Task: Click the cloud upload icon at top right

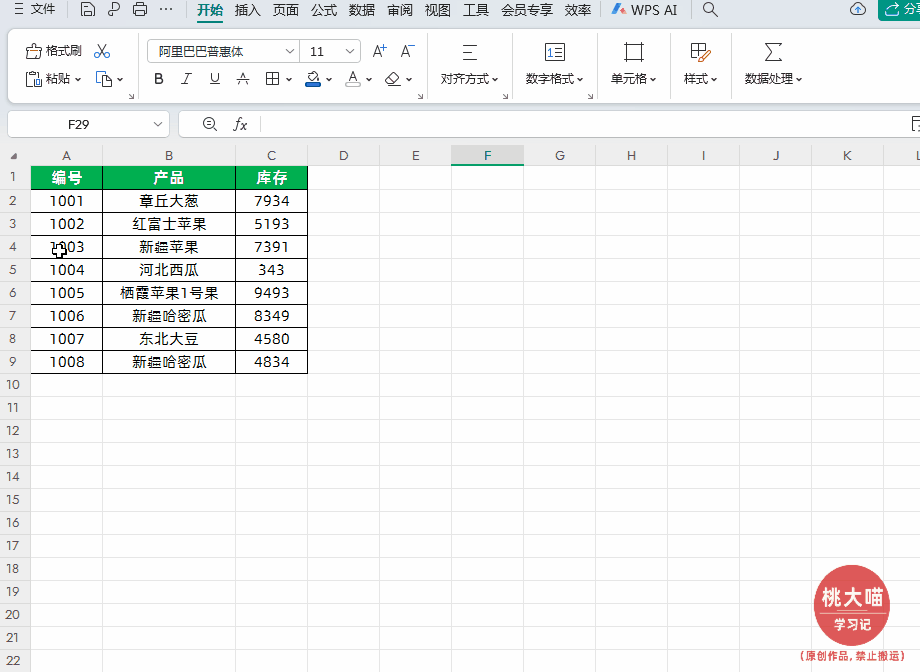Action: point(858,9)
